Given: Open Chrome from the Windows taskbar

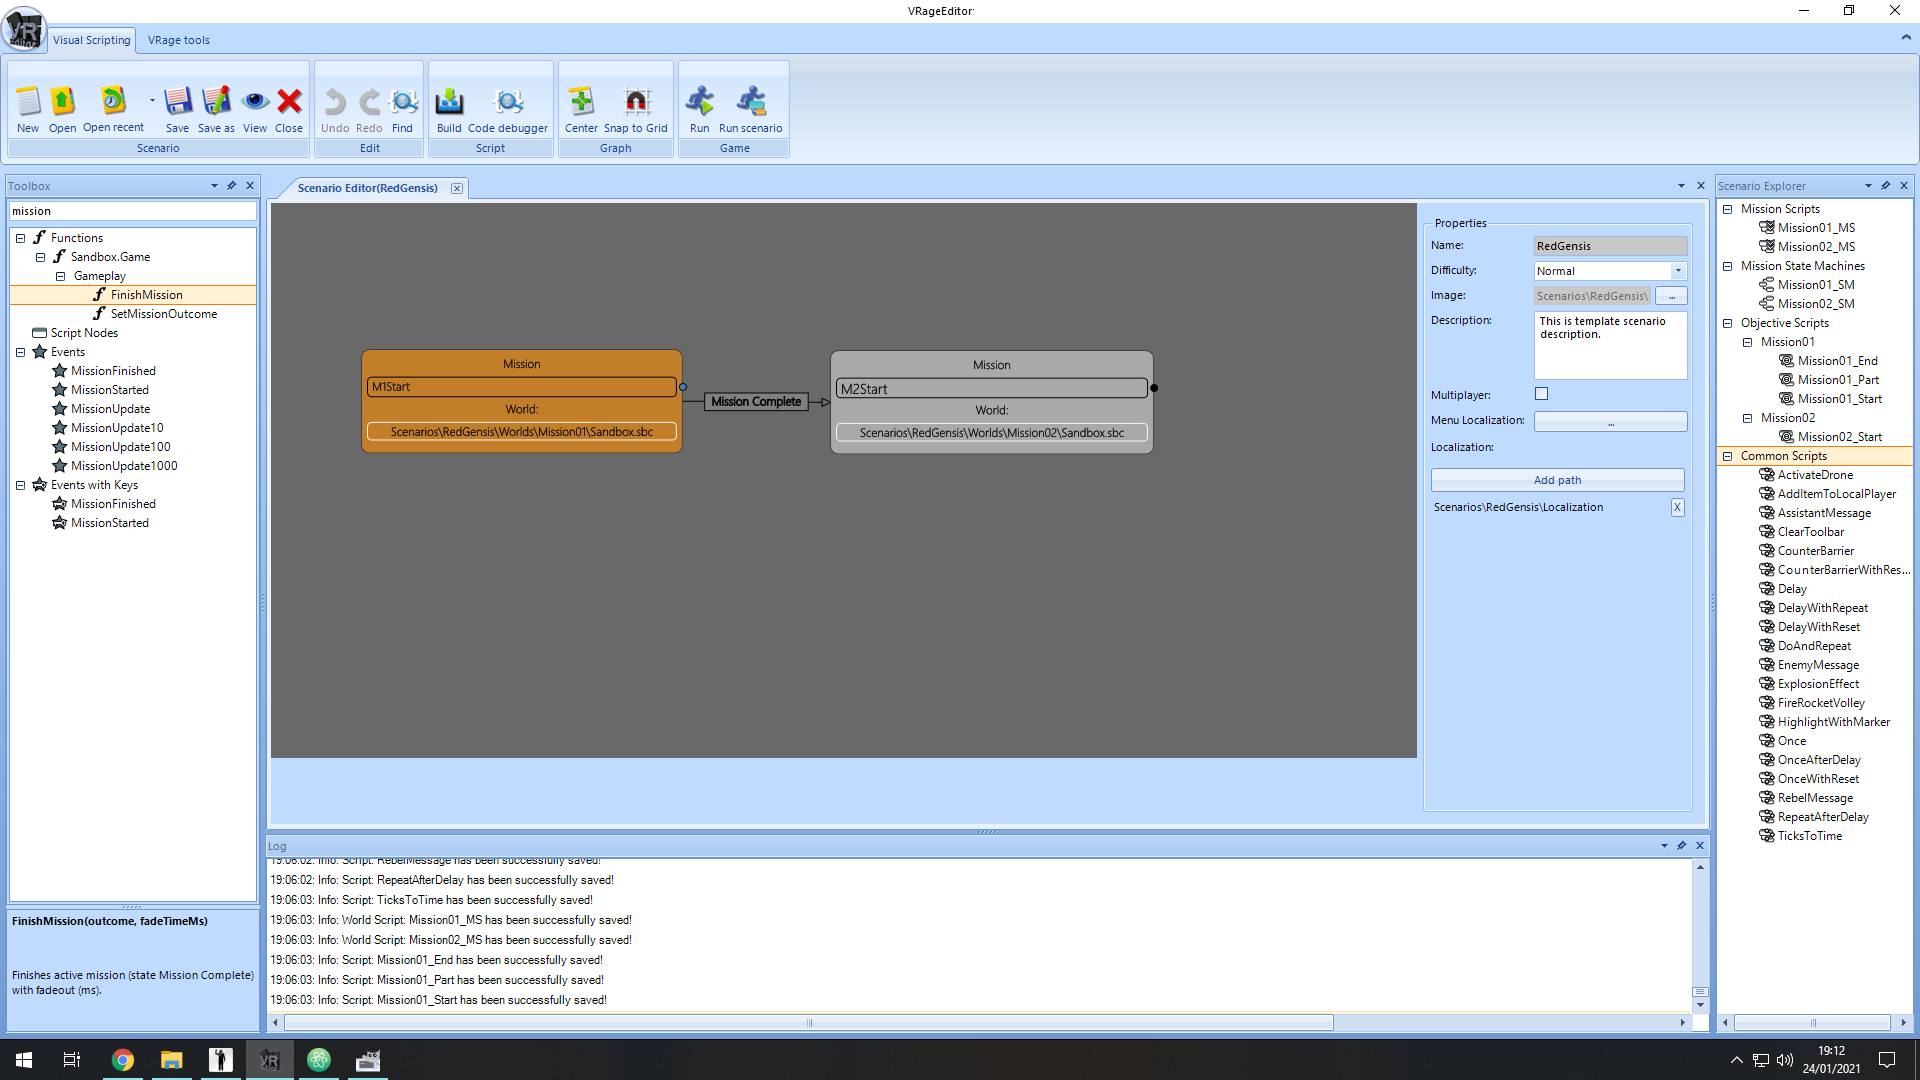Looking at the screenshot, I should [123, 1060].
